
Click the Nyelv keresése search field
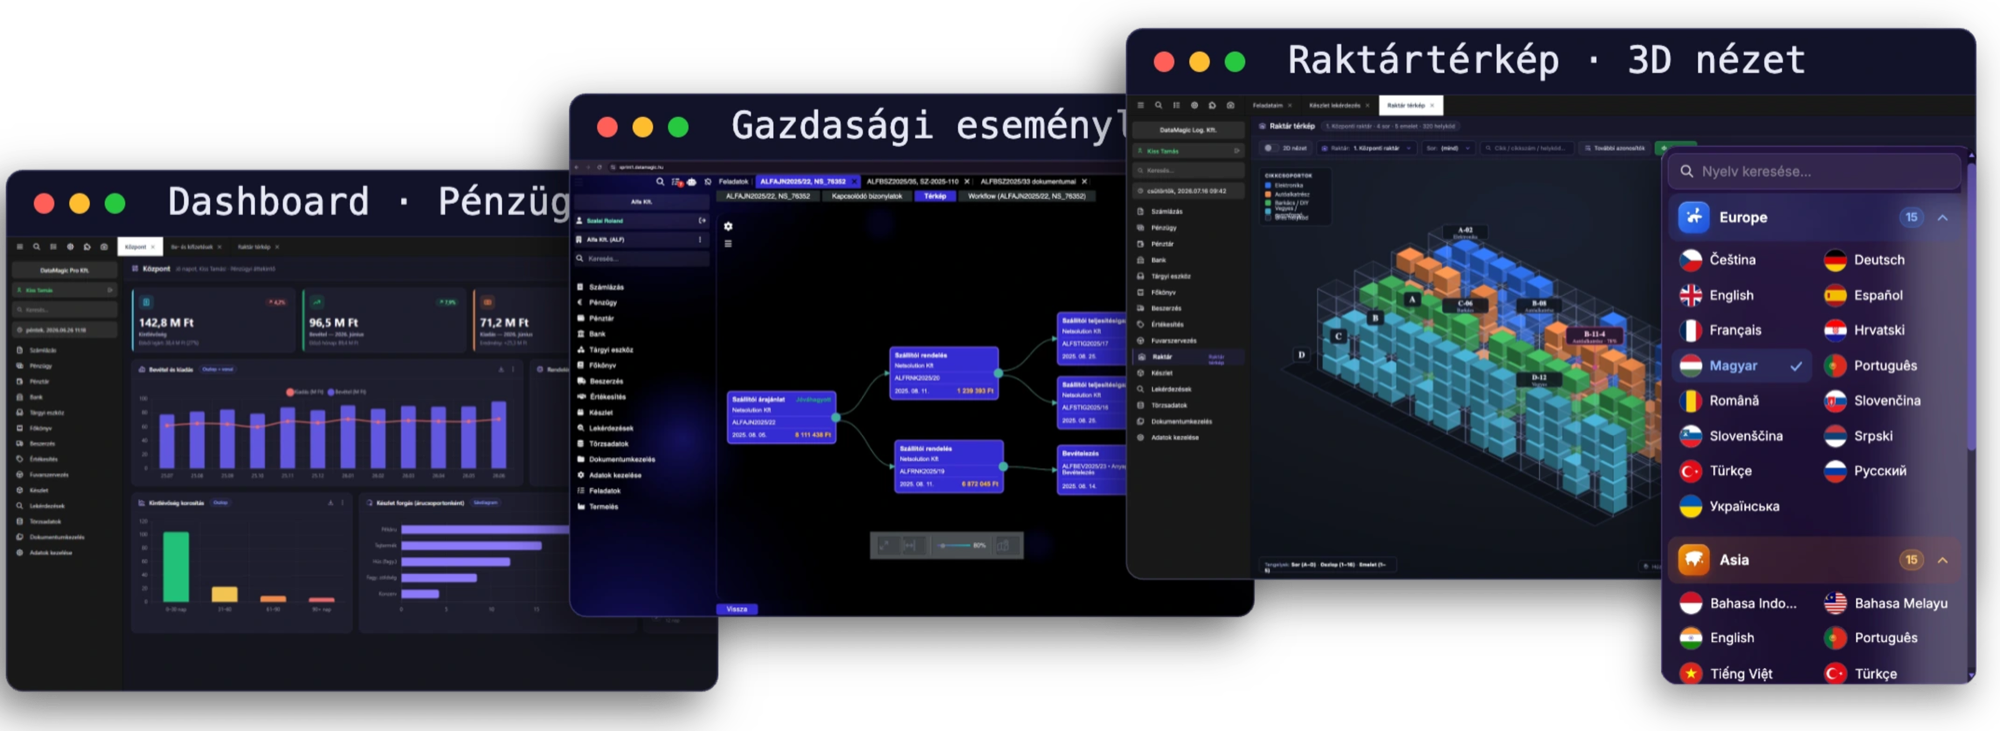coord(1815,171)
